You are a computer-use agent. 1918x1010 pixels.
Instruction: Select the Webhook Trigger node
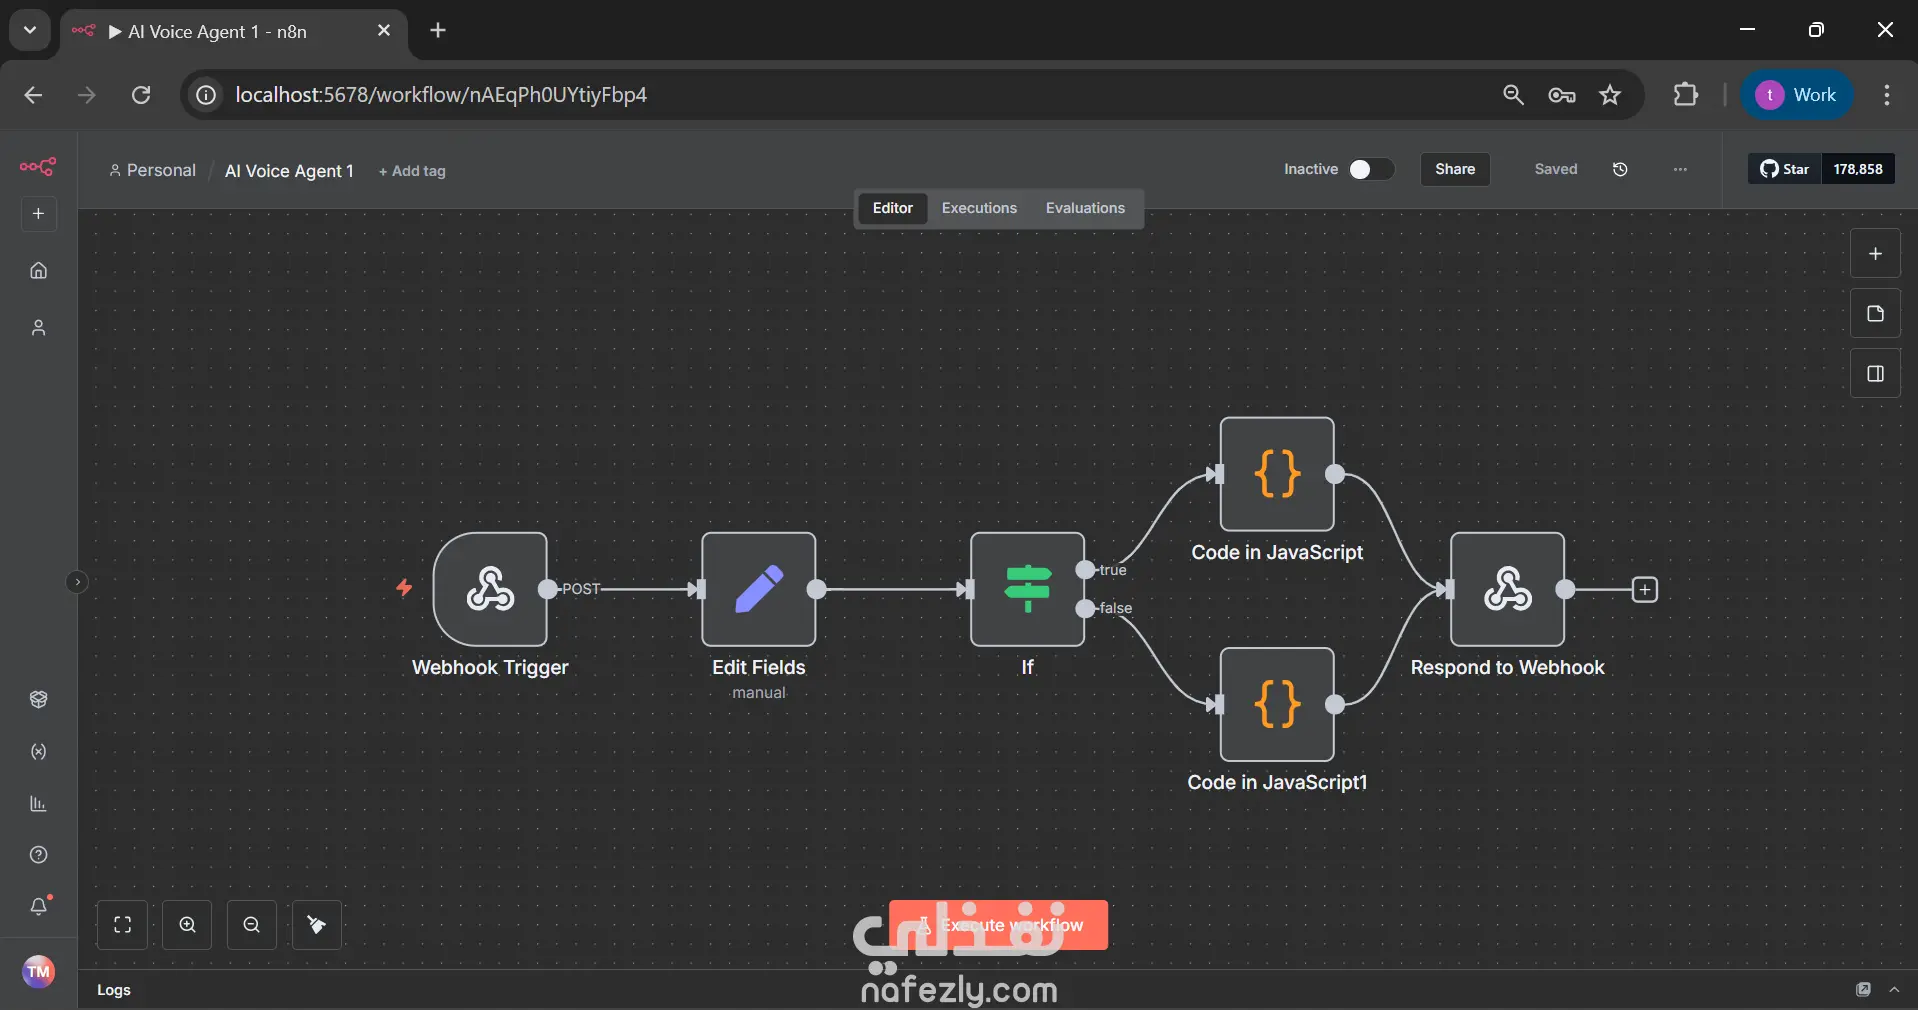pyautogui.click(x=490, y=589)
